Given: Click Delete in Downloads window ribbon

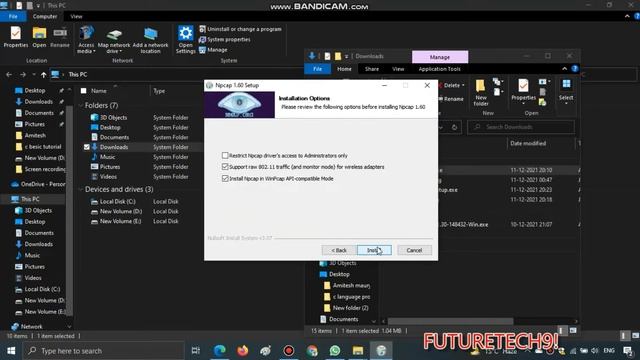Looking at the screenshot, I should pyautogui.click(x=452, y=85).
